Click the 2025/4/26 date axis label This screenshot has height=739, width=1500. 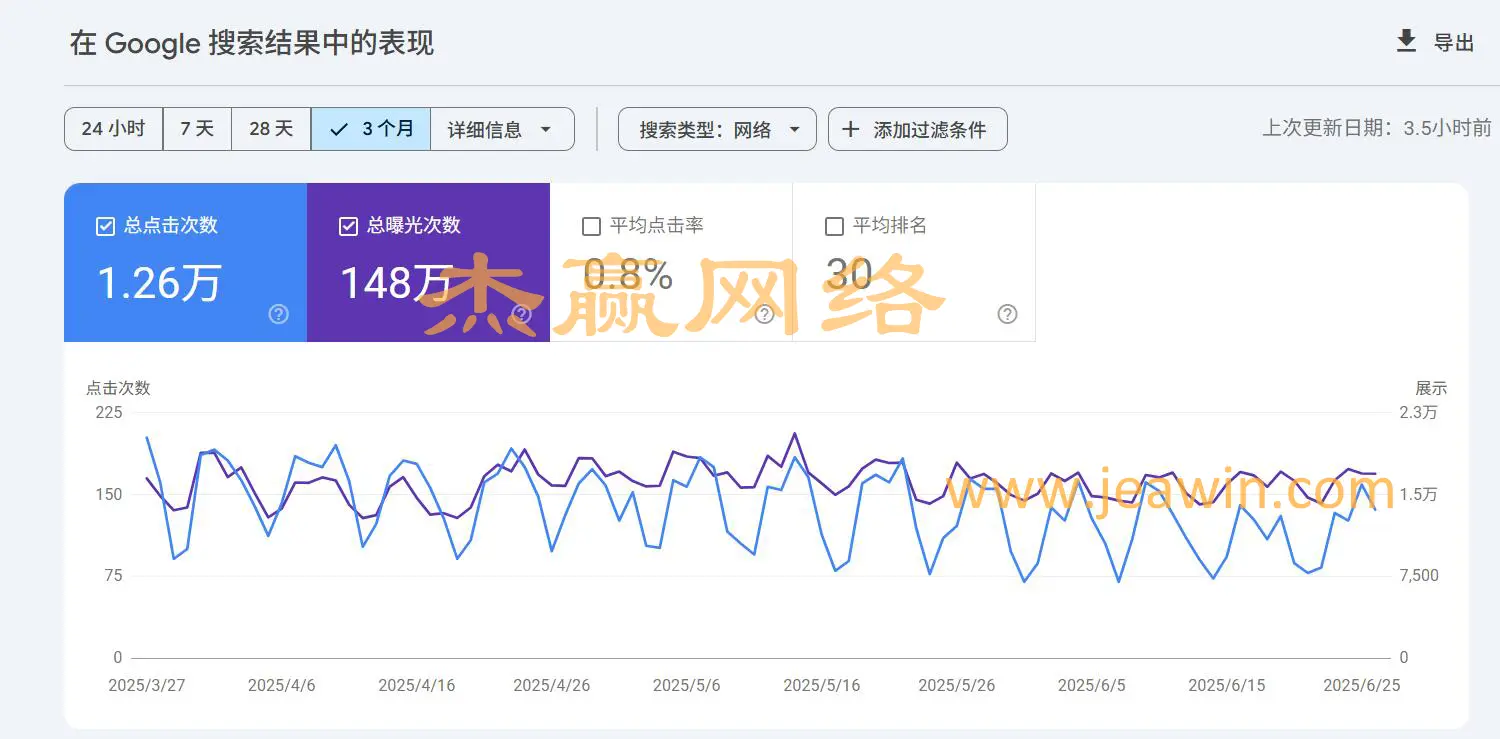point(552,685)
